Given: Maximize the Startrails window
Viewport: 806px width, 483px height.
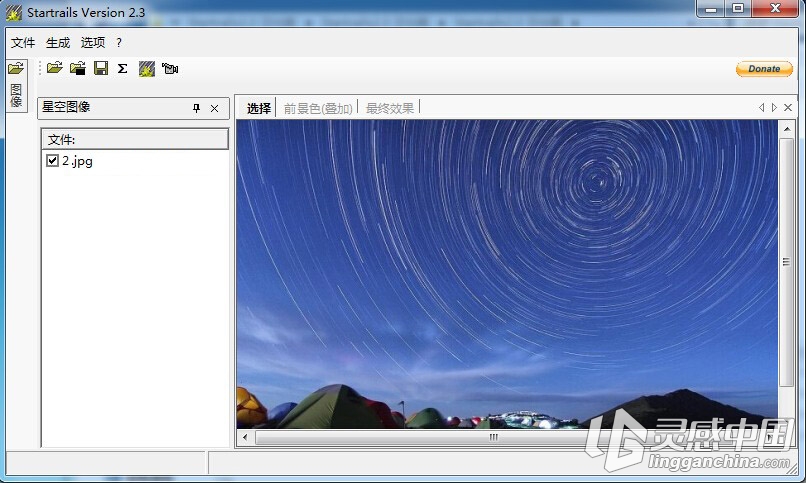Looking at the screenshot, I should tap(738, 9).
